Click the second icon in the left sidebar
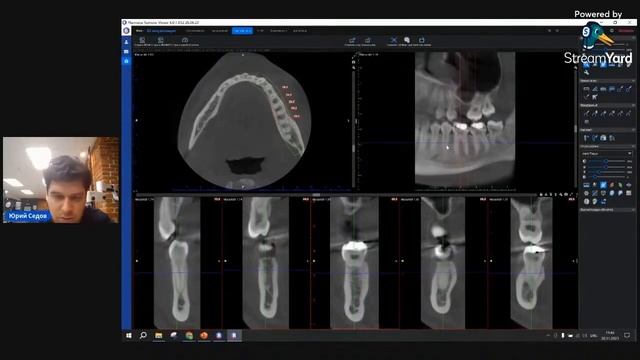 point(127,52)
